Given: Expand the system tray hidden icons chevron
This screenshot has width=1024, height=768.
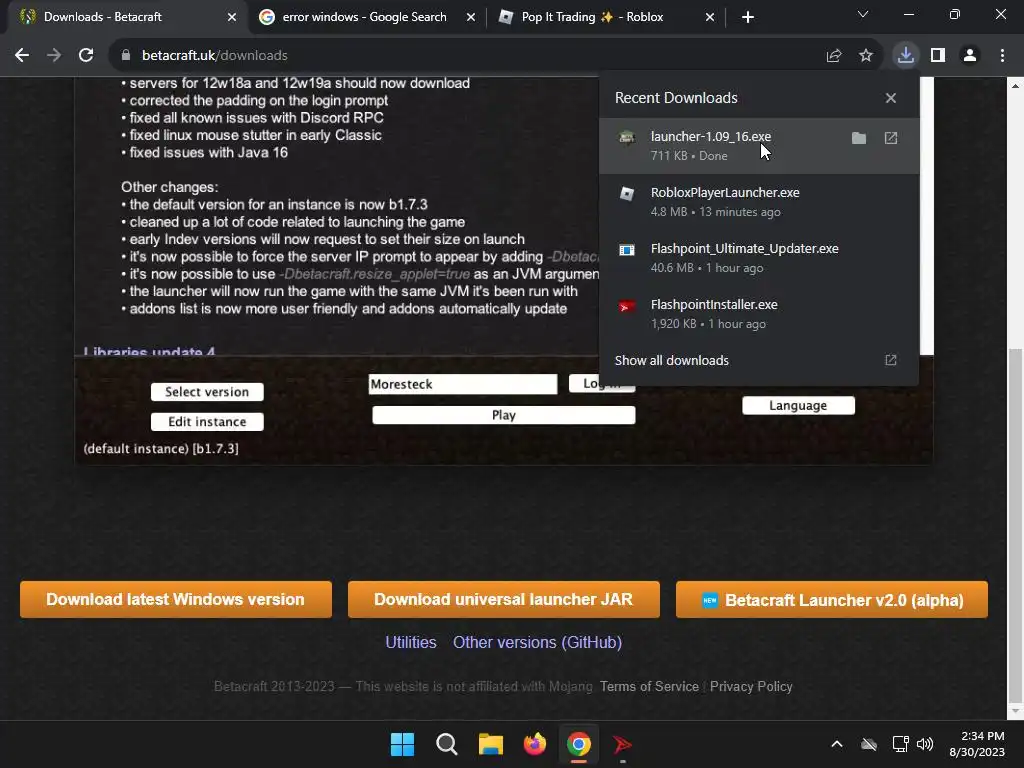Looking at the screenshot, I should (x=837, y=744).
